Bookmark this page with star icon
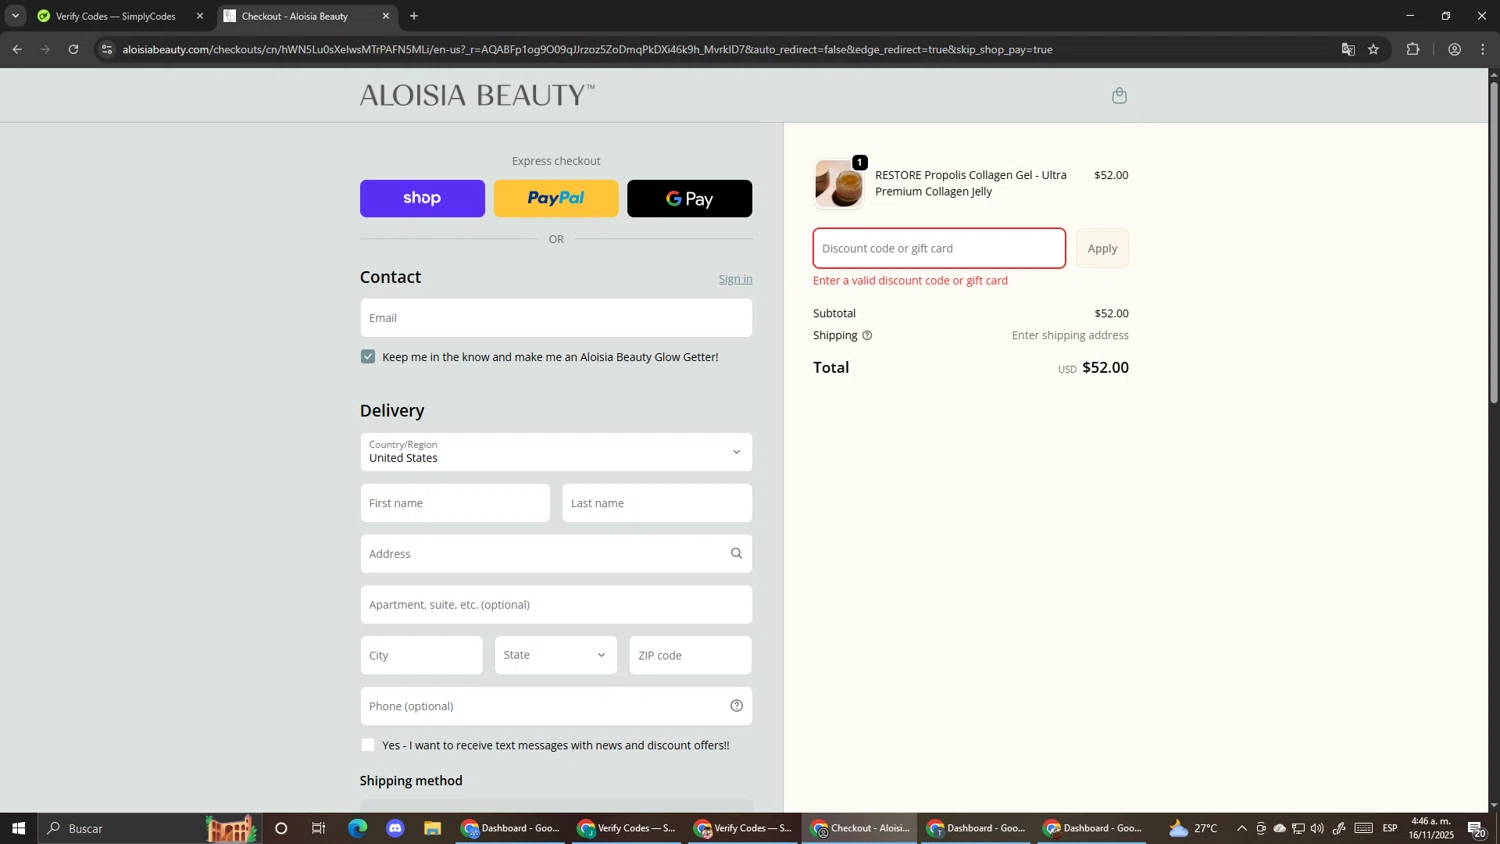Image resolution: width=1500 pixels, height=844 pixels. [x=1374, y=49]
